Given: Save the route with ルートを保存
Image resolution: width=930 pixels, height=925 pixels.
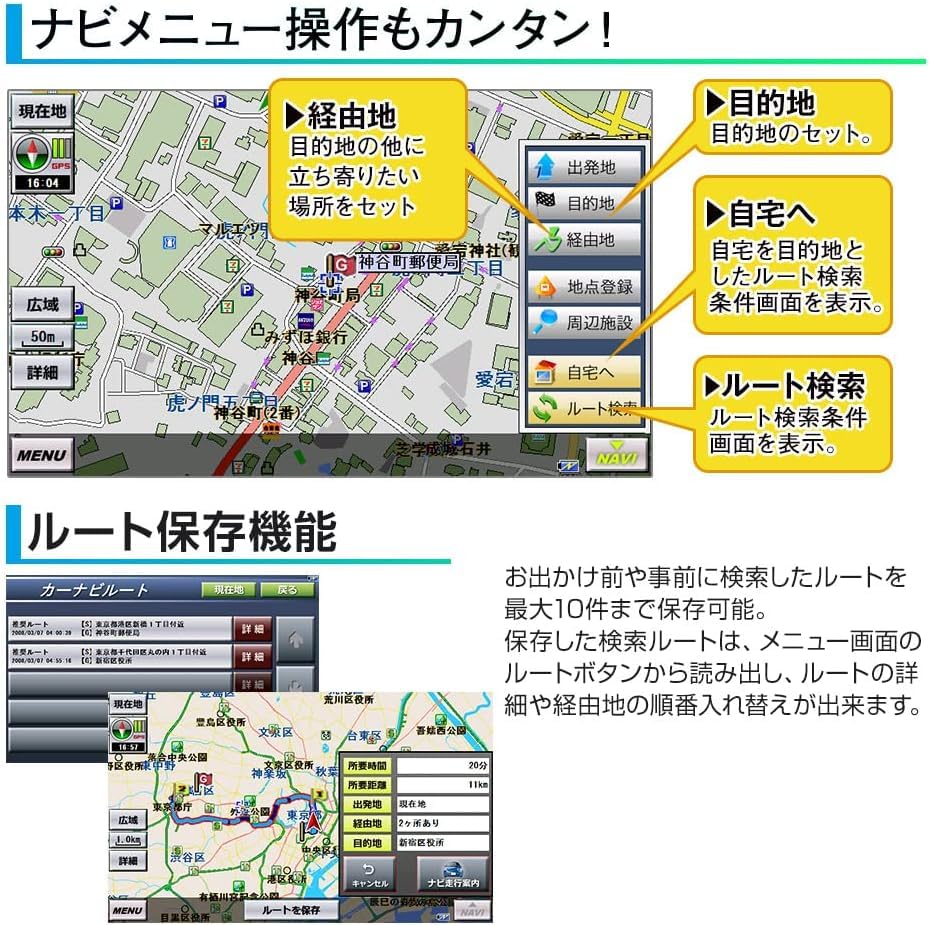Looking at the screenshot, I should 290,910.
